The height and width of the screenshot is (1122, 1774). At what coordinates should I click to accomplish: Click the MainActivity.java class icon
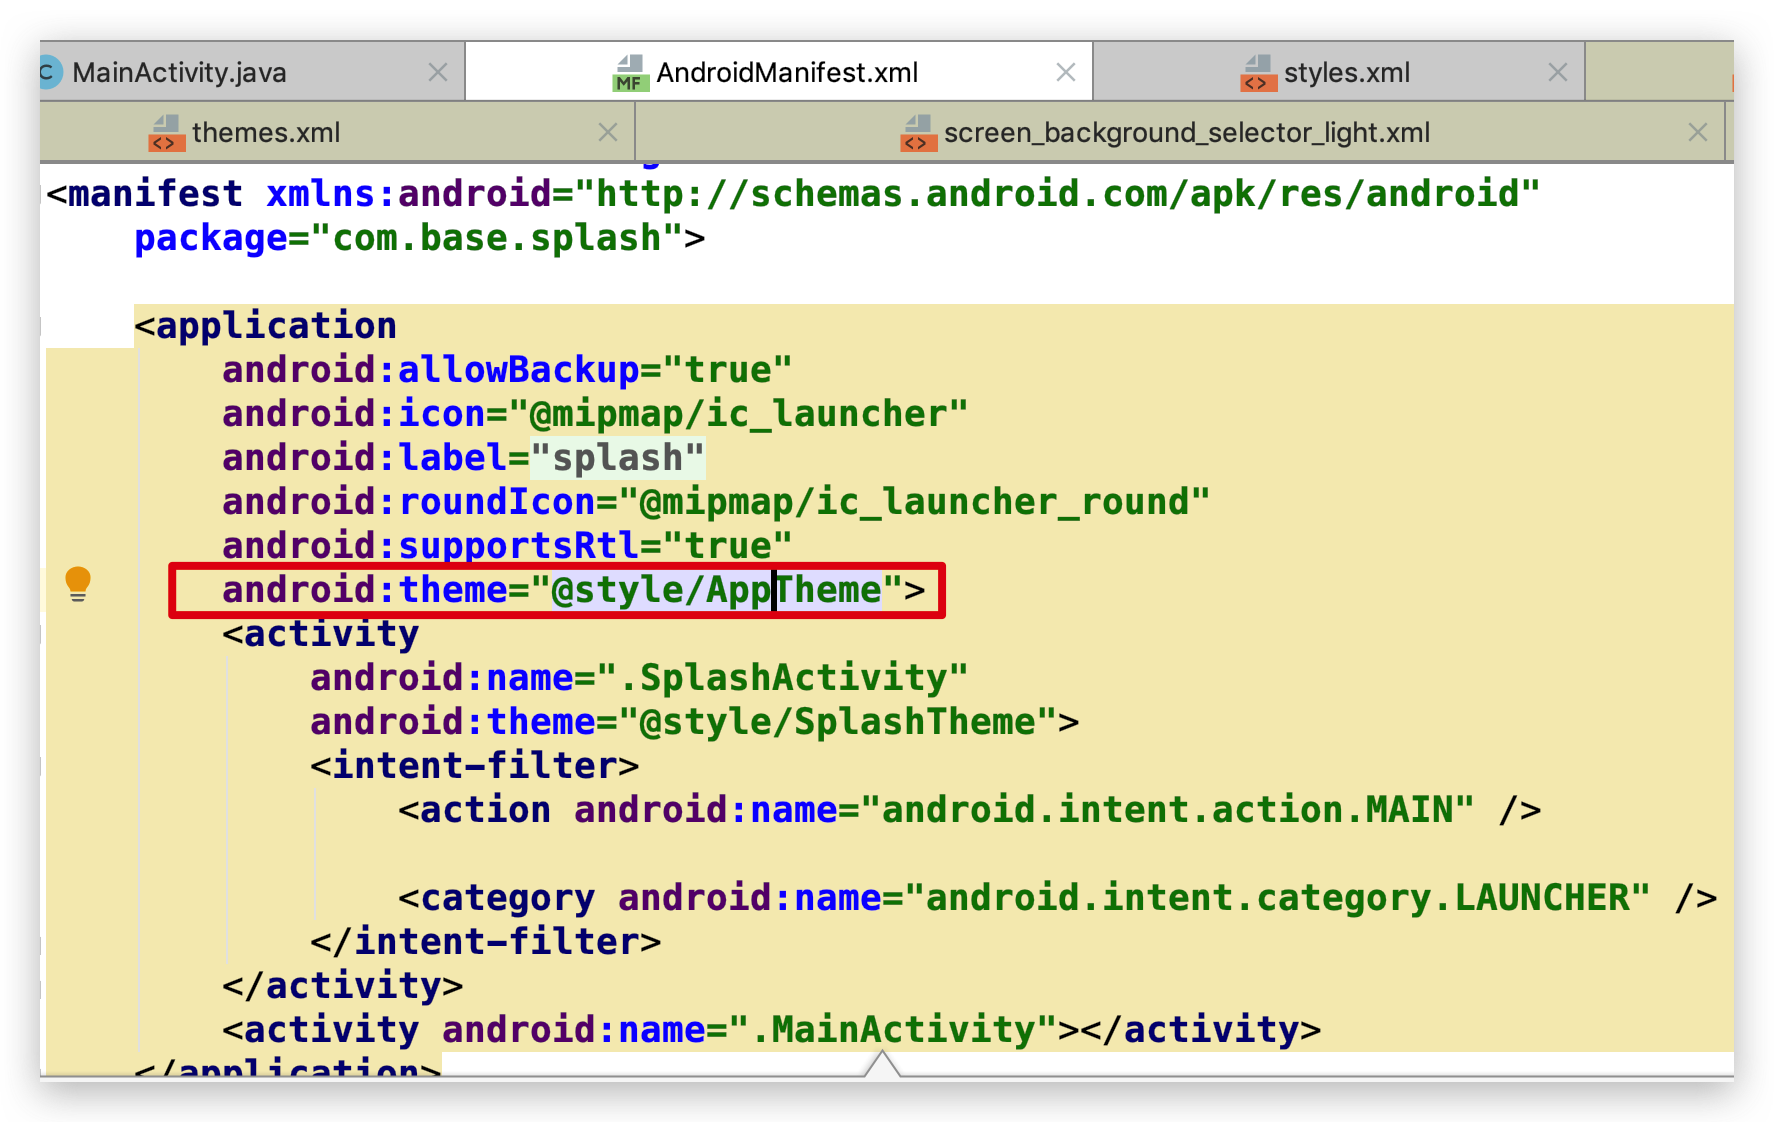pos(49,72)
